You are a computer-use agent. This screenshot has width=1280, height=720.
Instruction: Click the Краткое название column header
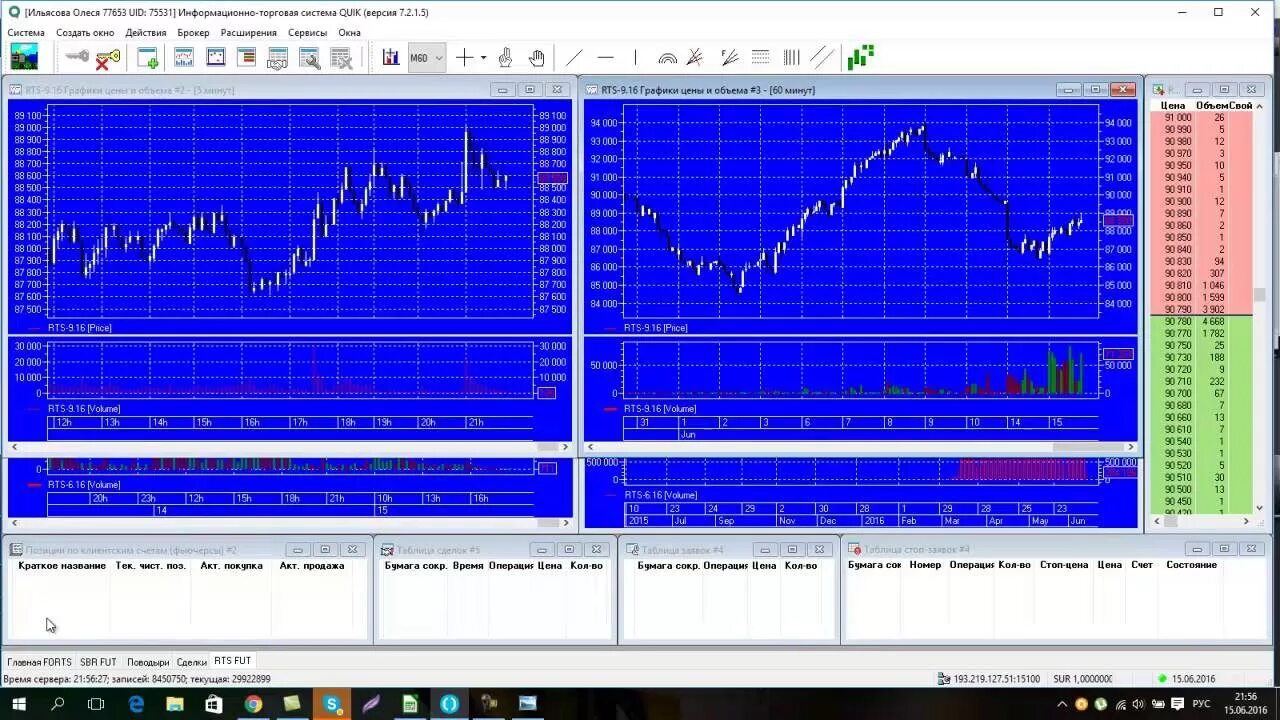62,566
